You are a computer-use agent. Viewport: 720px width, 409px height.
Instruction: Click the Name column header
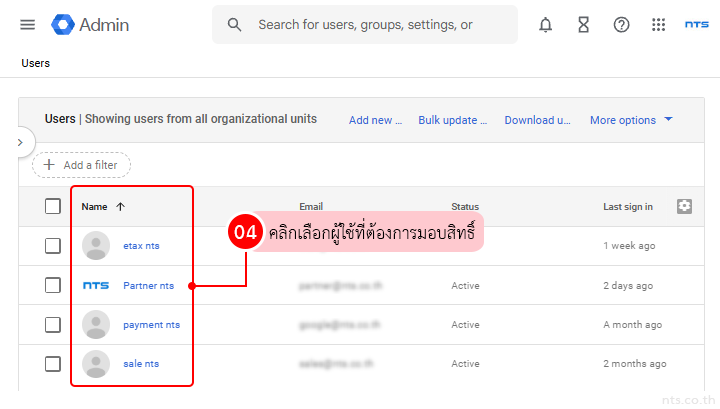coord(94,207)
